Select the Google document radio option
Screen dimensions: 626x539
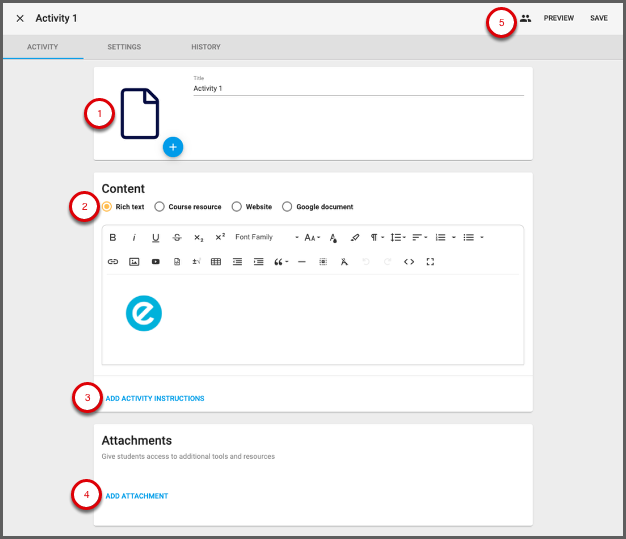[287, 207]
